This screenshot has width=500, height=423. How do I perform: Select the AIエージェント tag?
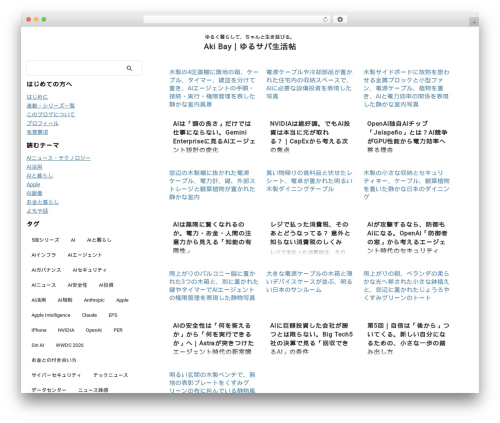tap(85, 255)
